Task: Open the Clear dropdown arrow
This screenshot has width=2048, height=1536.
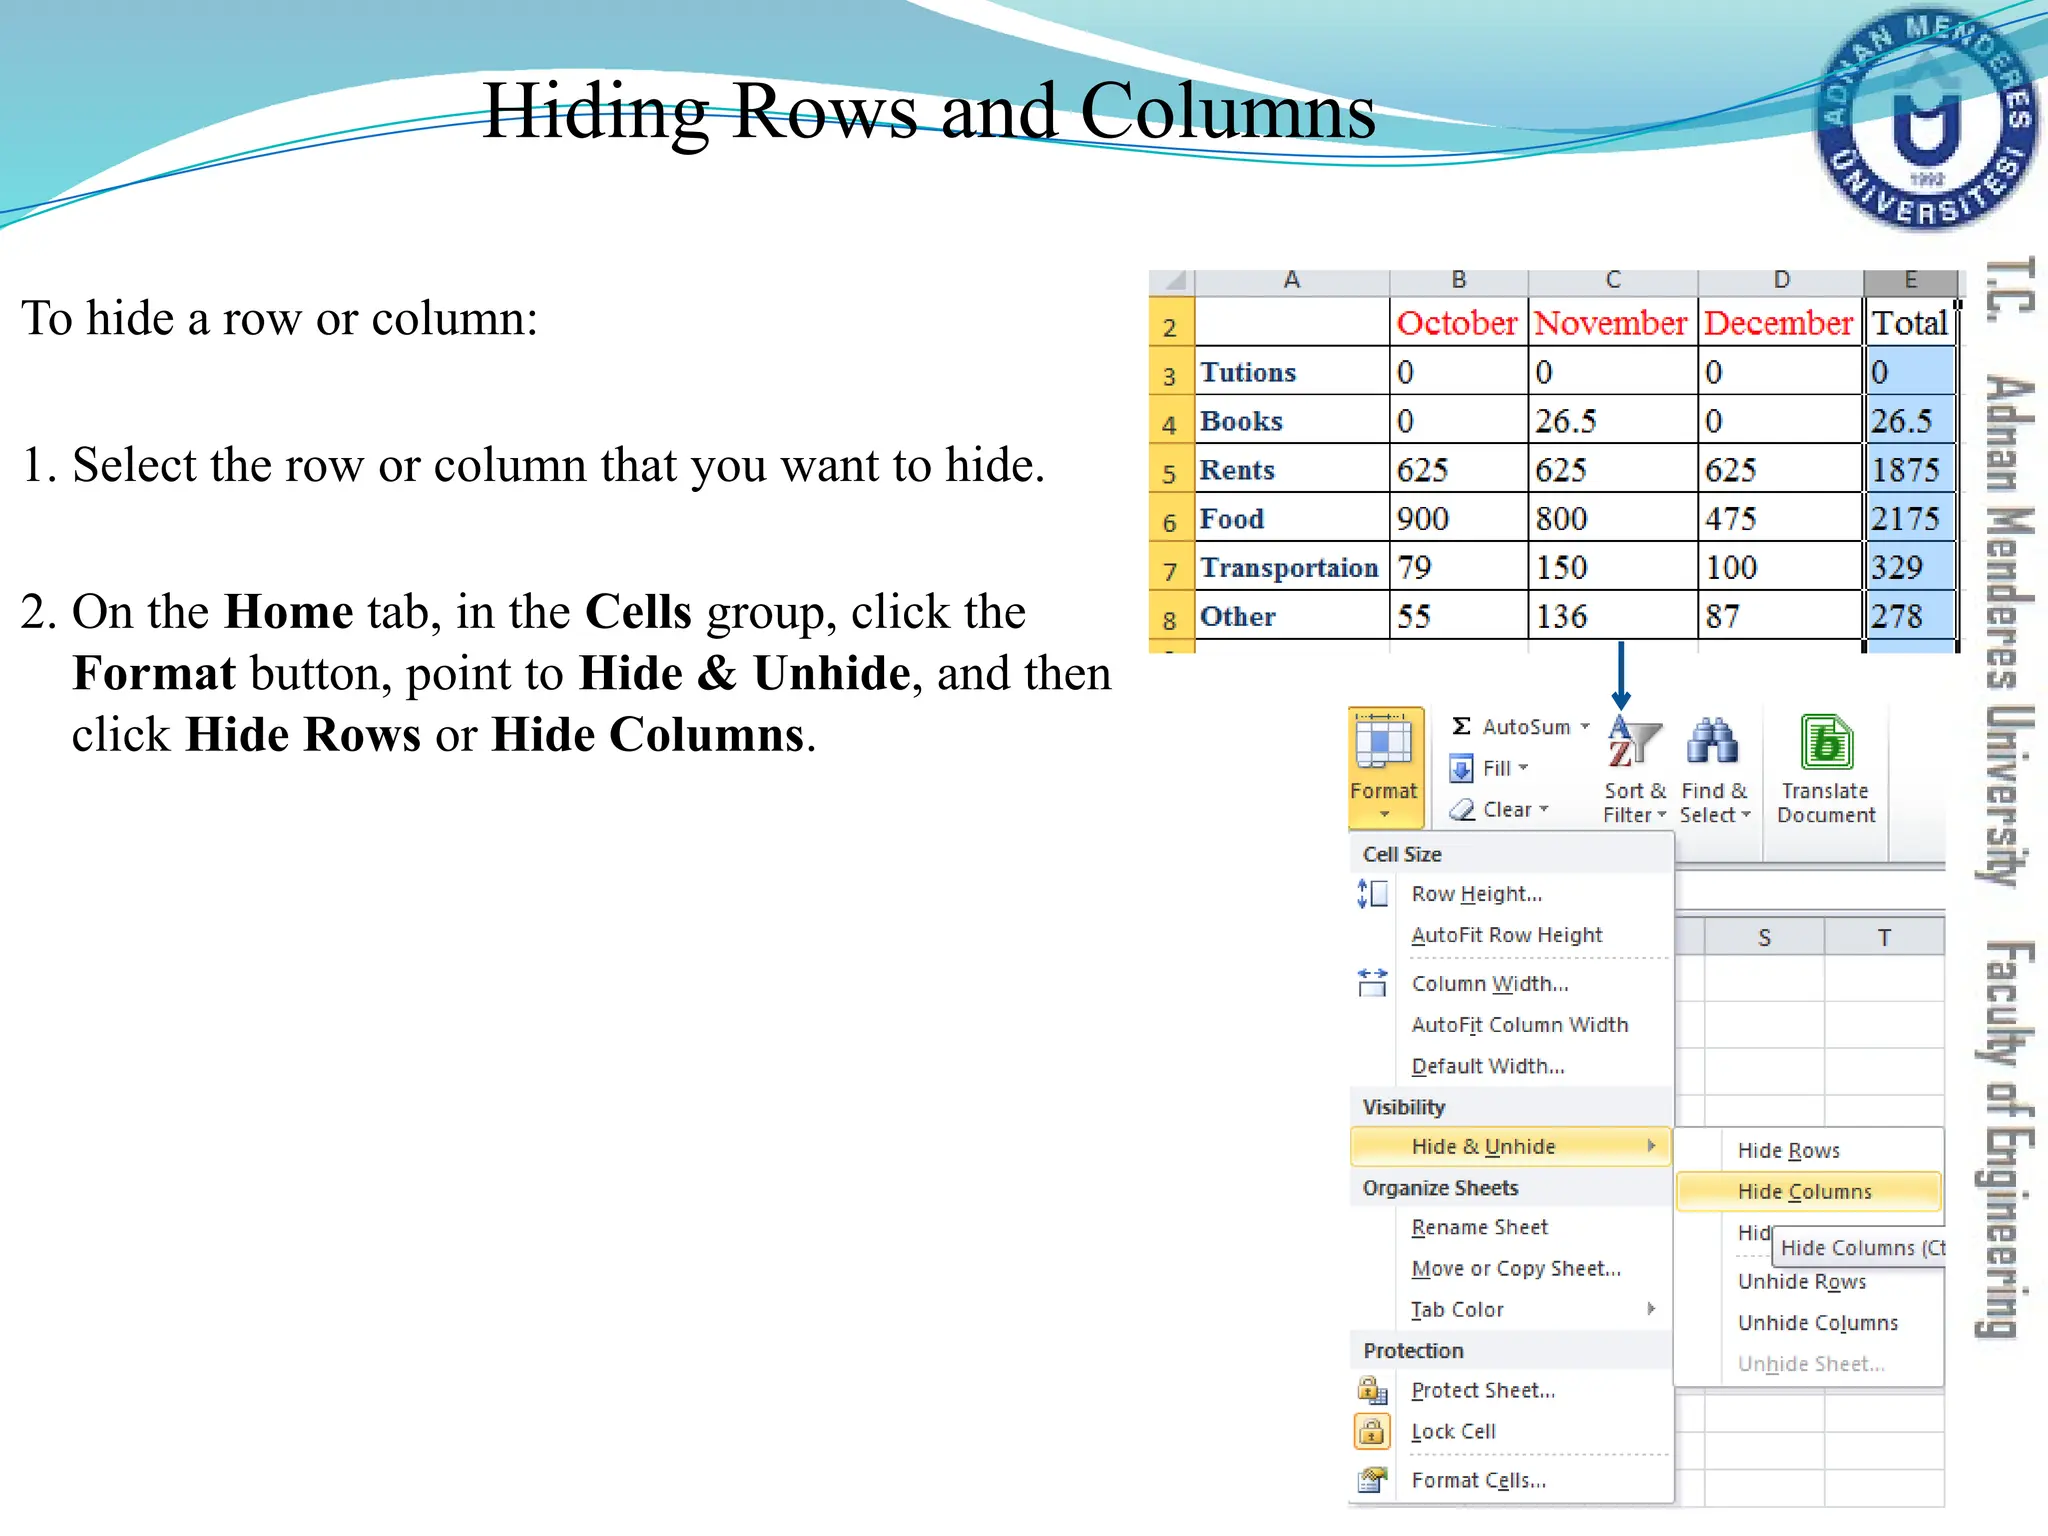Action: [x=1544, y=809]
